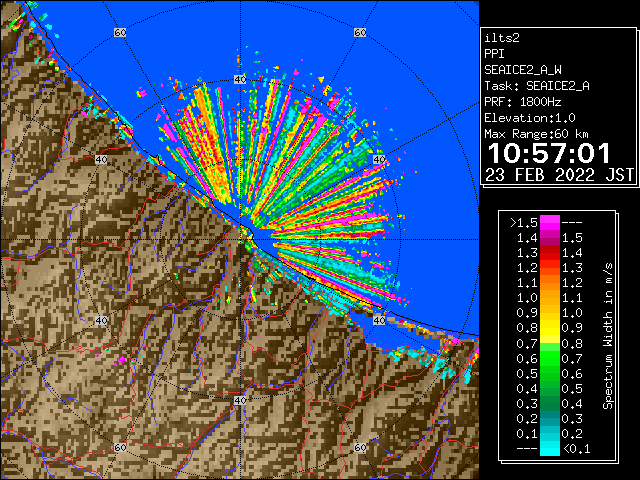Click the radar site at the range rings' center
640x480 pixels.
click(x=240, y=240)
